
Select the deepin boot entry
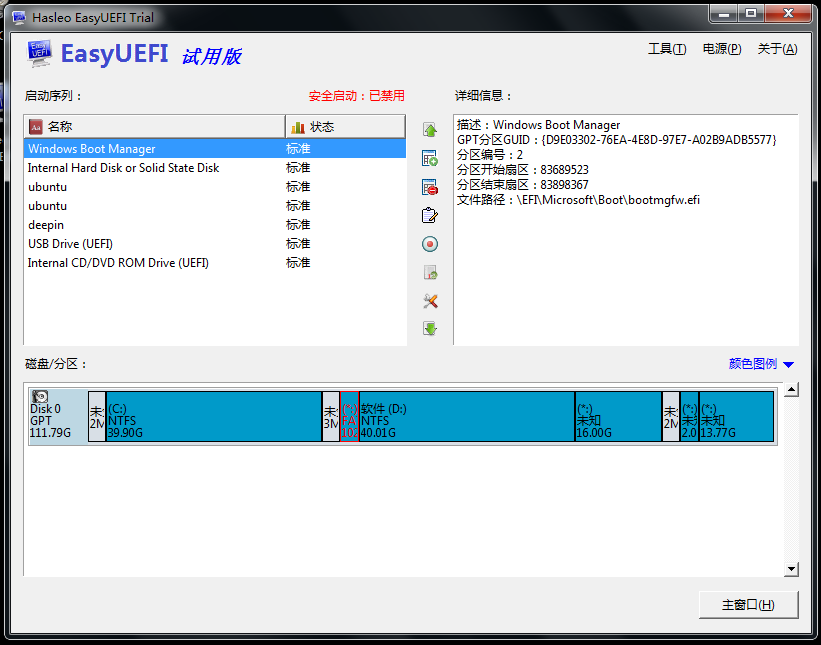coord(215,225)
